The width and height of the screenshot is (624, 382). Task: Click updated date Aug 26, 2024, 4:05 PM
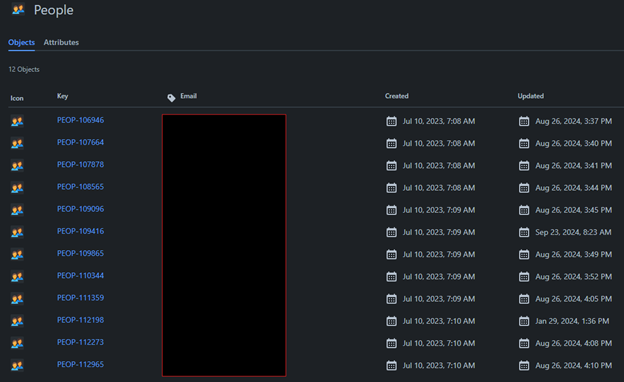(573, 299)
